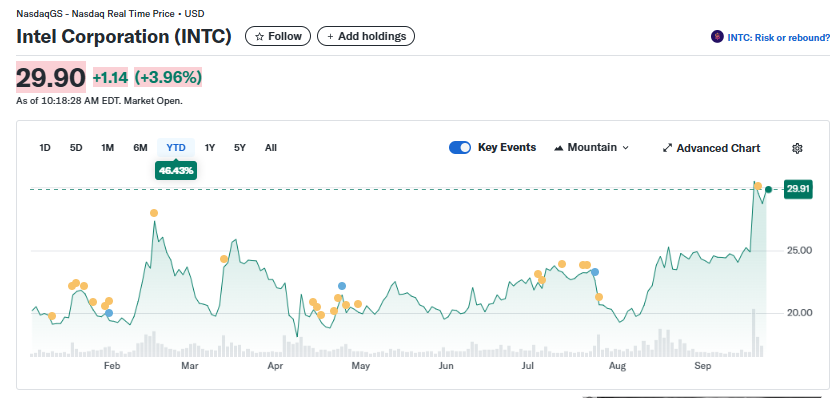
Task: Click the Advanced Chart expand arrows icon
Action: [668, 148]
